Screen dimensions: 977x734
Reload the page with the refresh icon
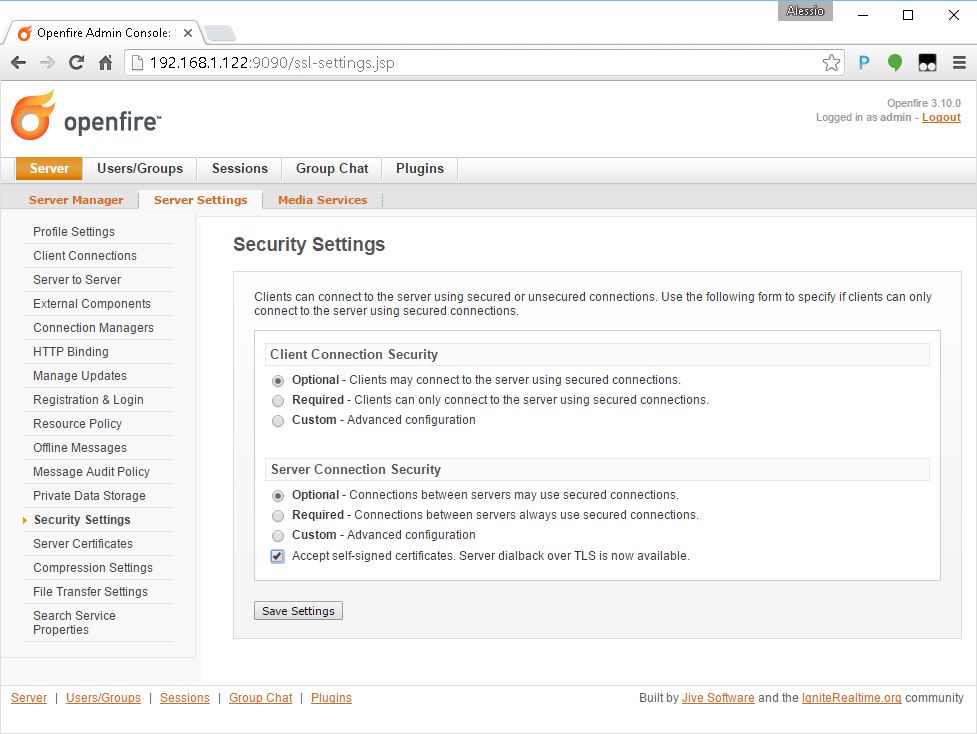(x=76, y=63)
